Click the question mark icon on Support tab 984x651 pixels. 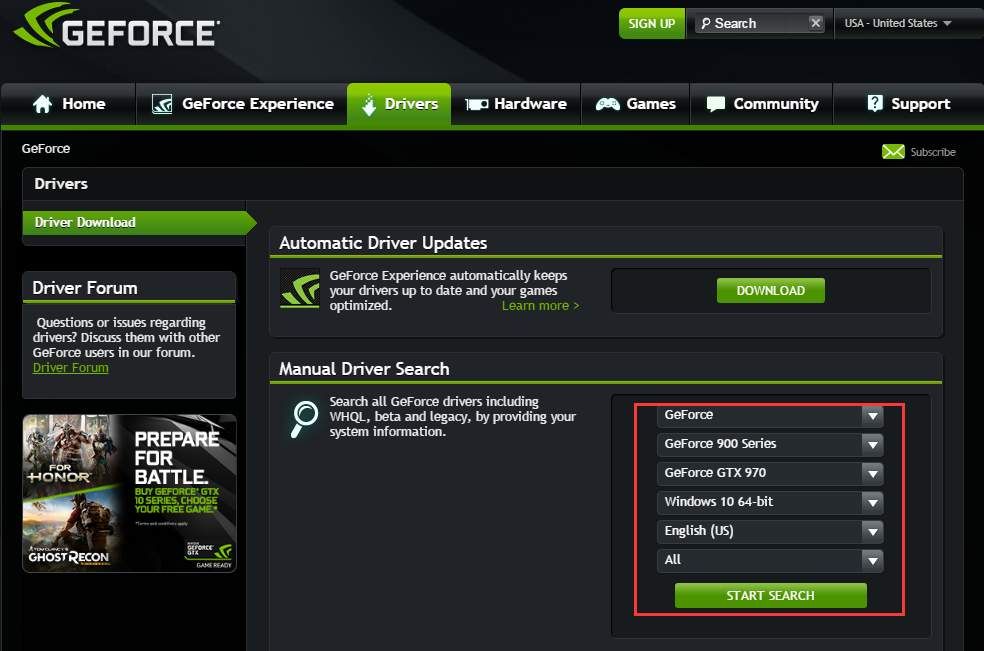875,104
